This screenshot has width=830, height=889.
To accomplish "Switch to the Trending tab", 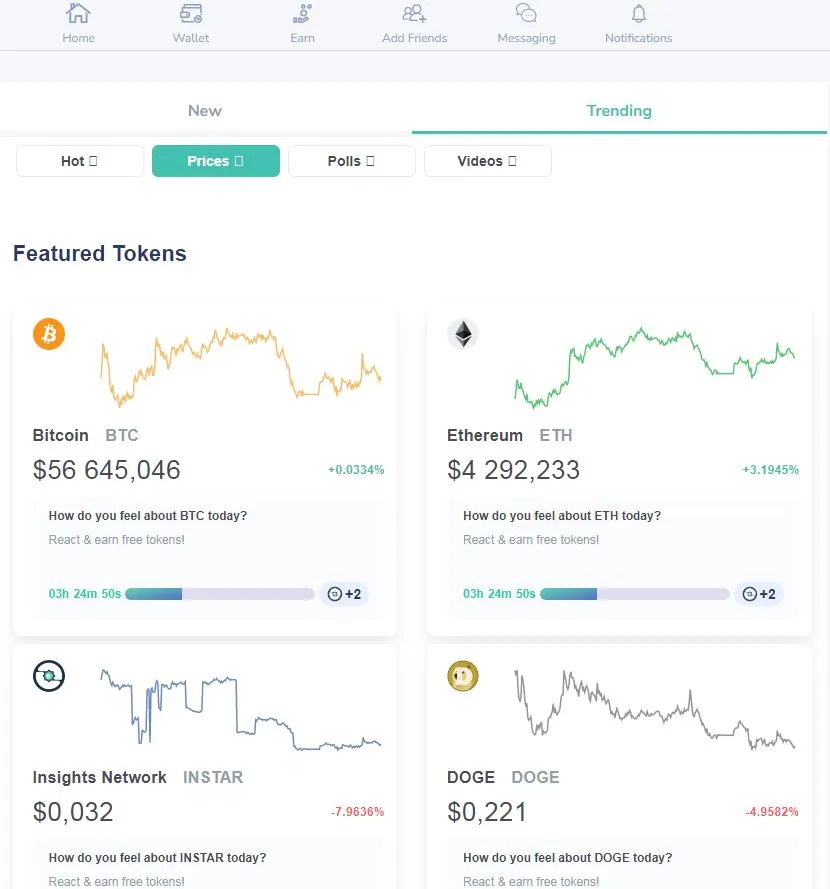I will click(619, 111).
